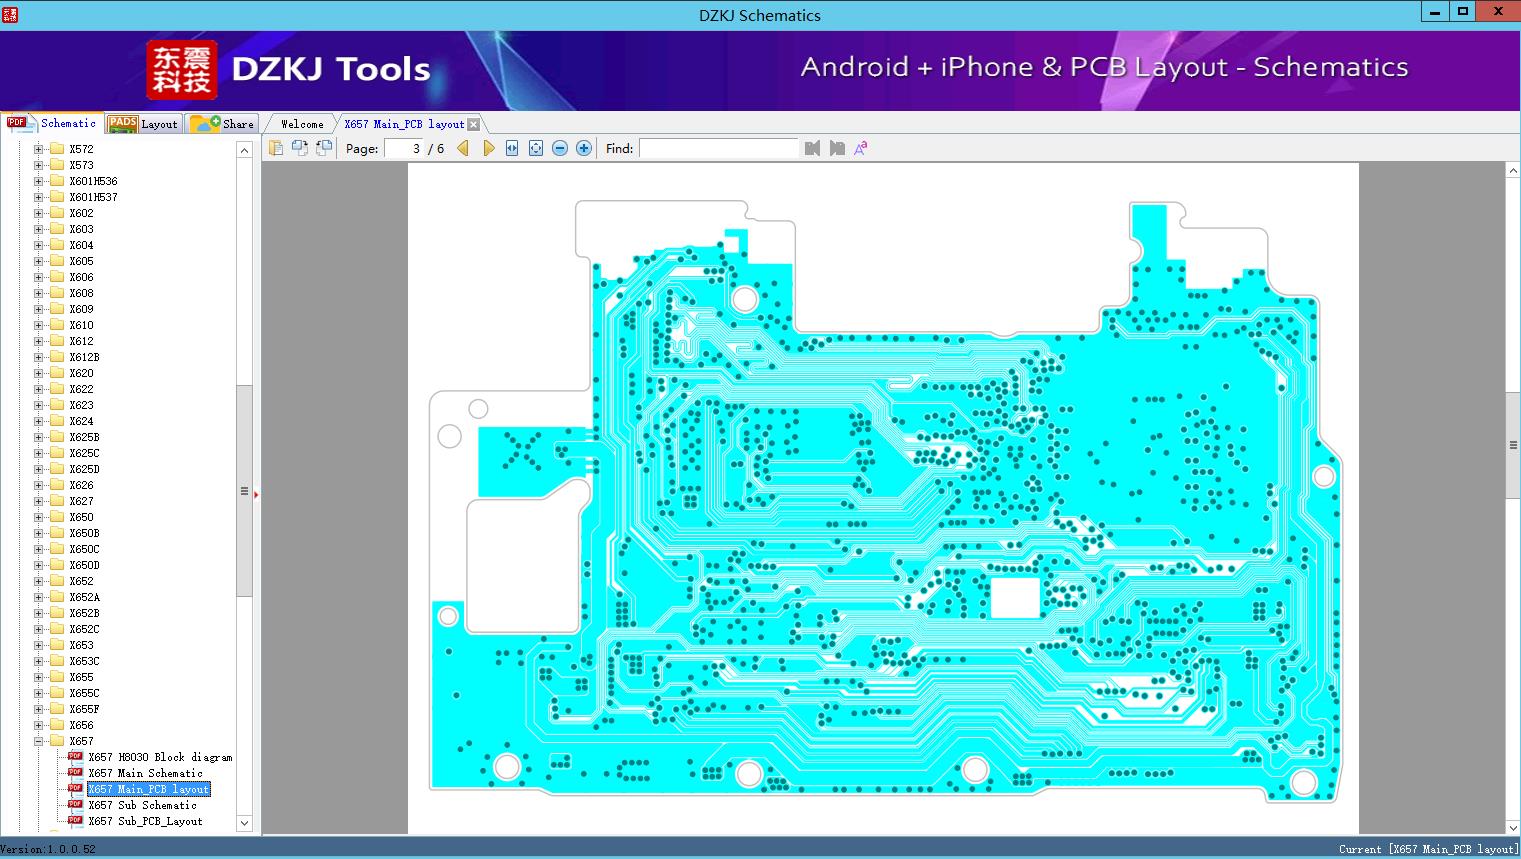Toggle facing pages view mode
Screen dimensions: 1521x859
323,147
